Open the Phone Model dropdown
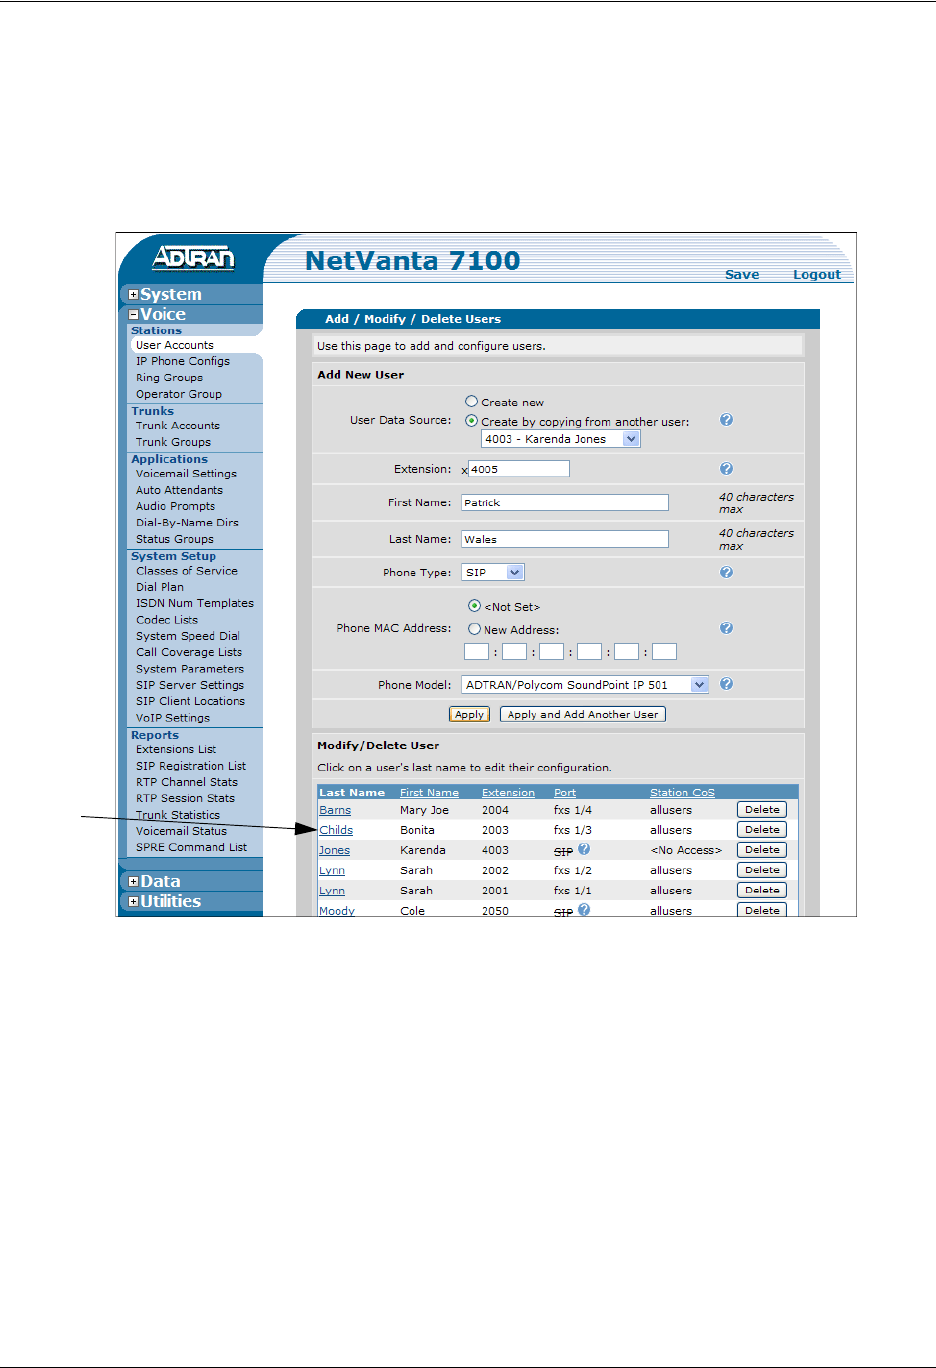936x1368 pixels. click(585, 685)
